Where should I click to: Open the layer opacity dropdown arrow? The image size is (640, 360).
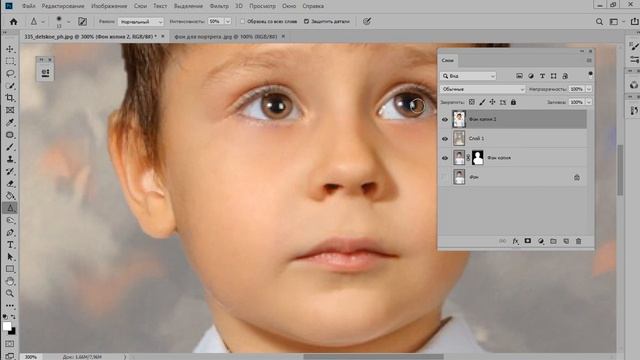click(589, 89)
